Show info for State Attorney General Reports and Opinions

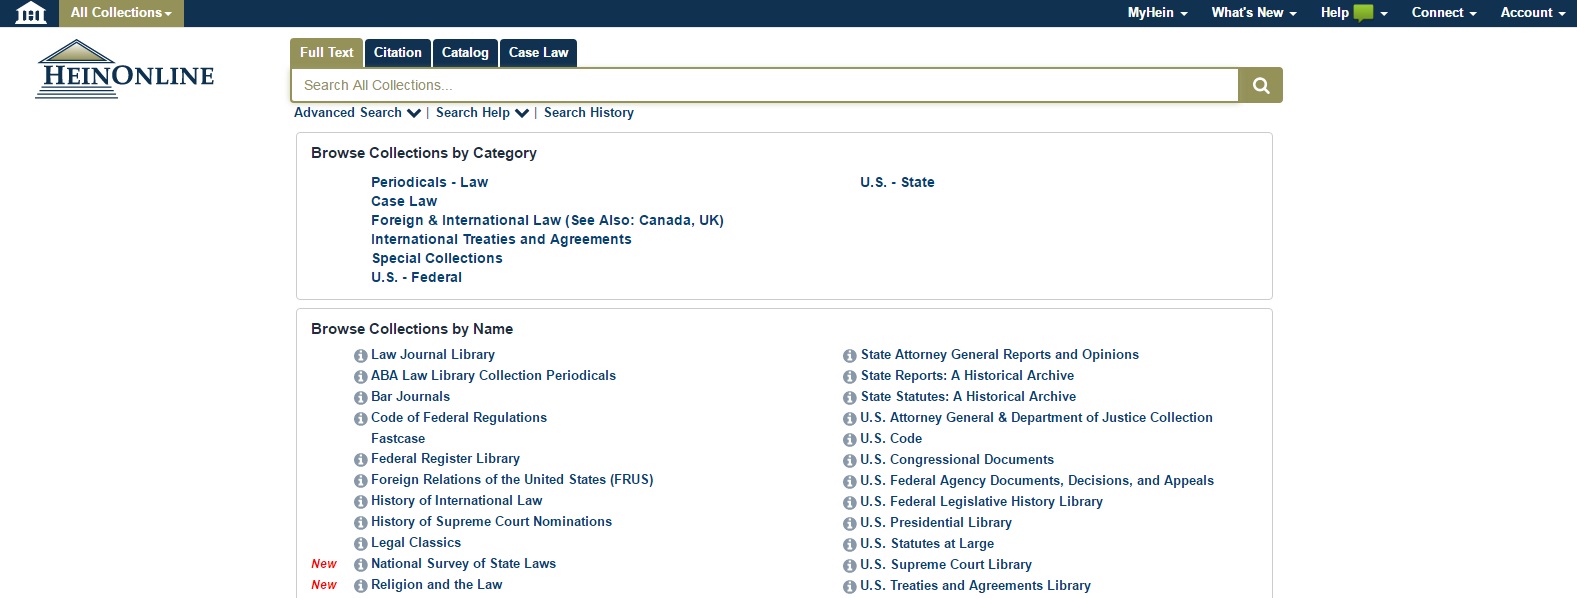click(850, 356)
